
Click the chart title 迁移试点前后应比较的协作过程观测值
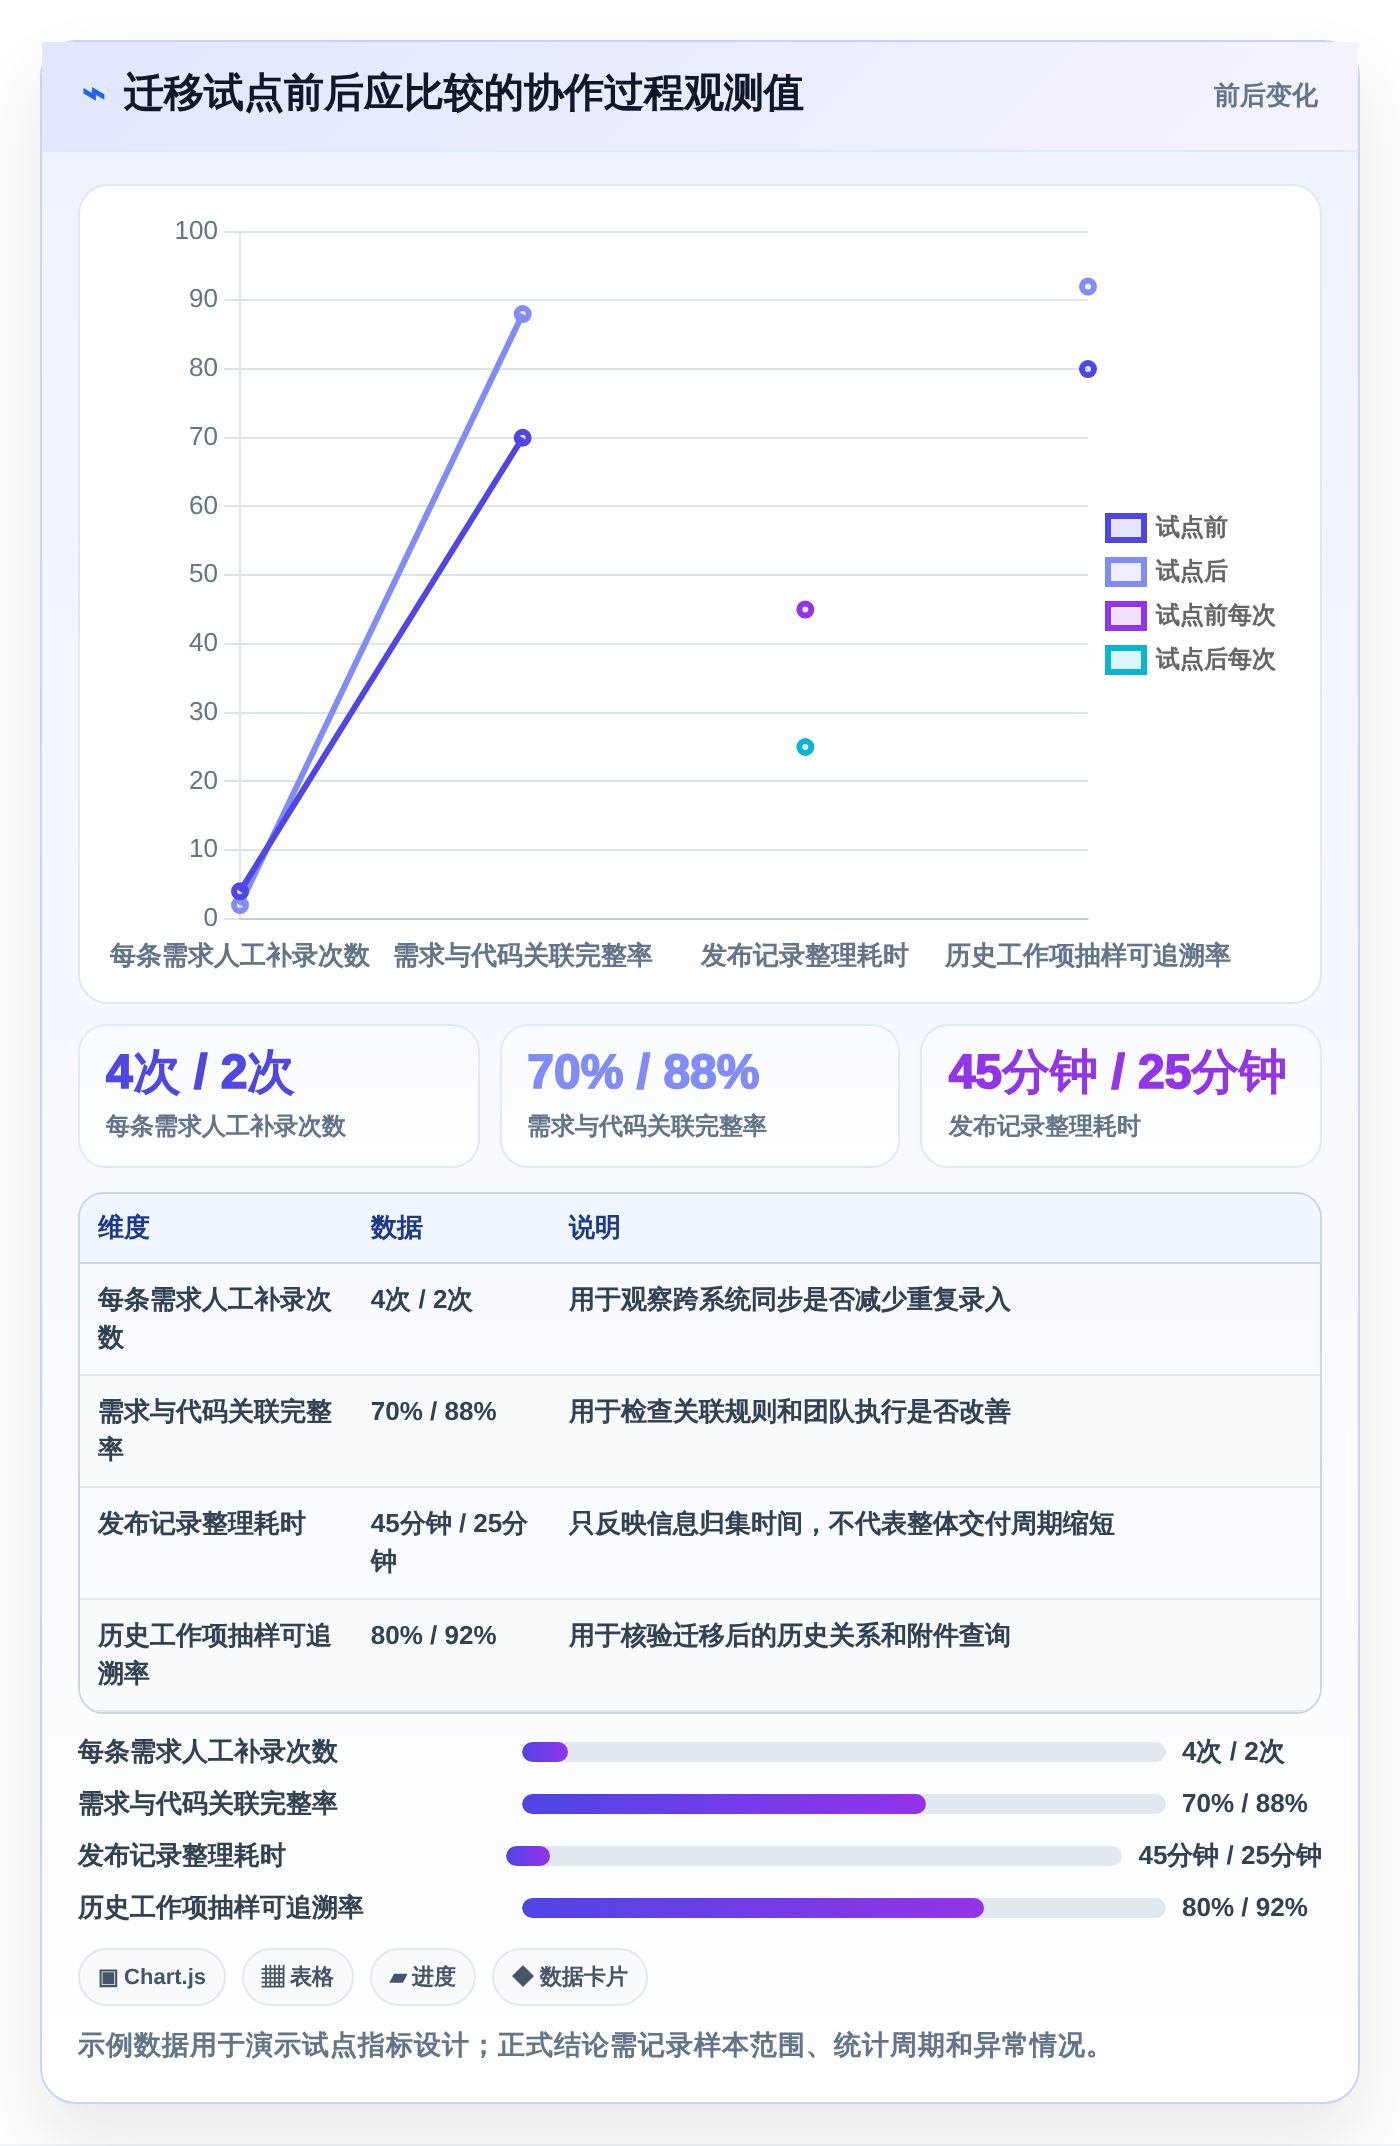coord(464,94)
